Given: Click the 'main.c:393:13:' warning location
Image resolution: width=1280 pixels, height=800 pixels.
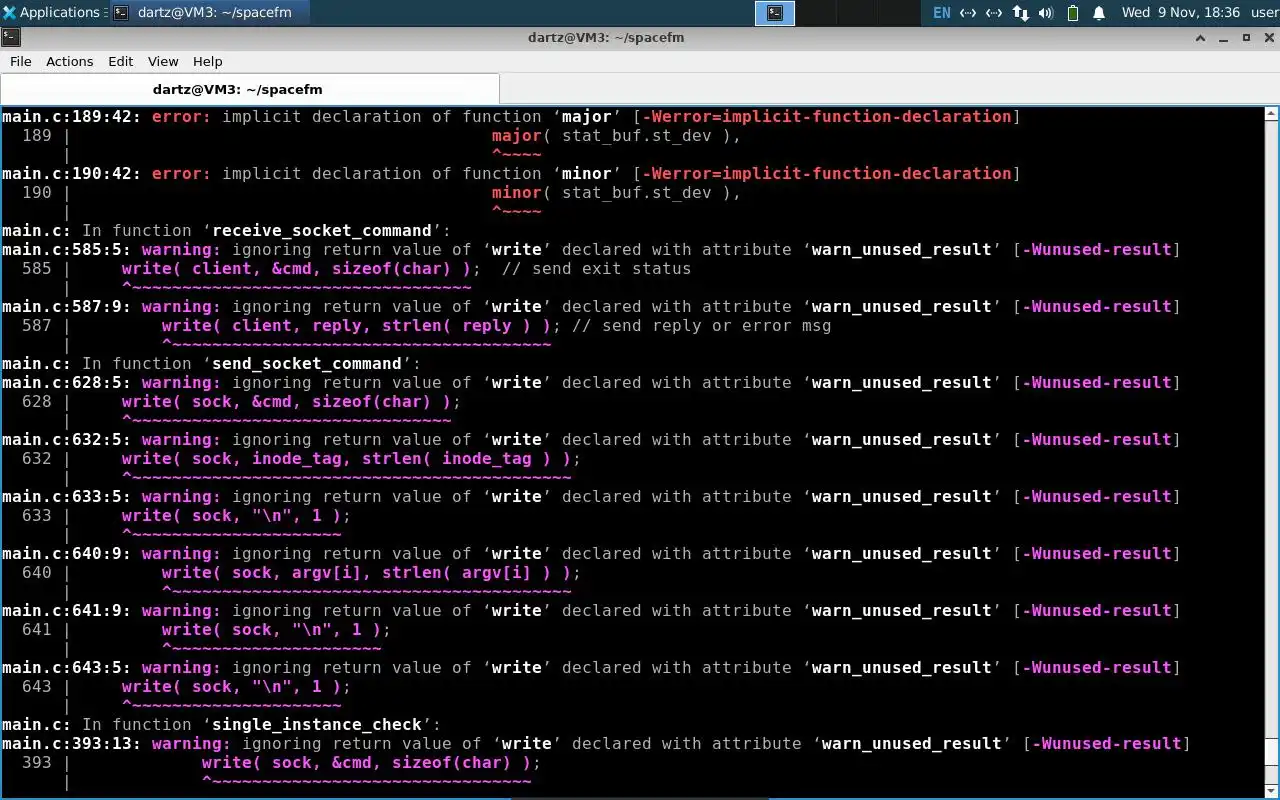Looking at the screenshot, I should (72, 744).
